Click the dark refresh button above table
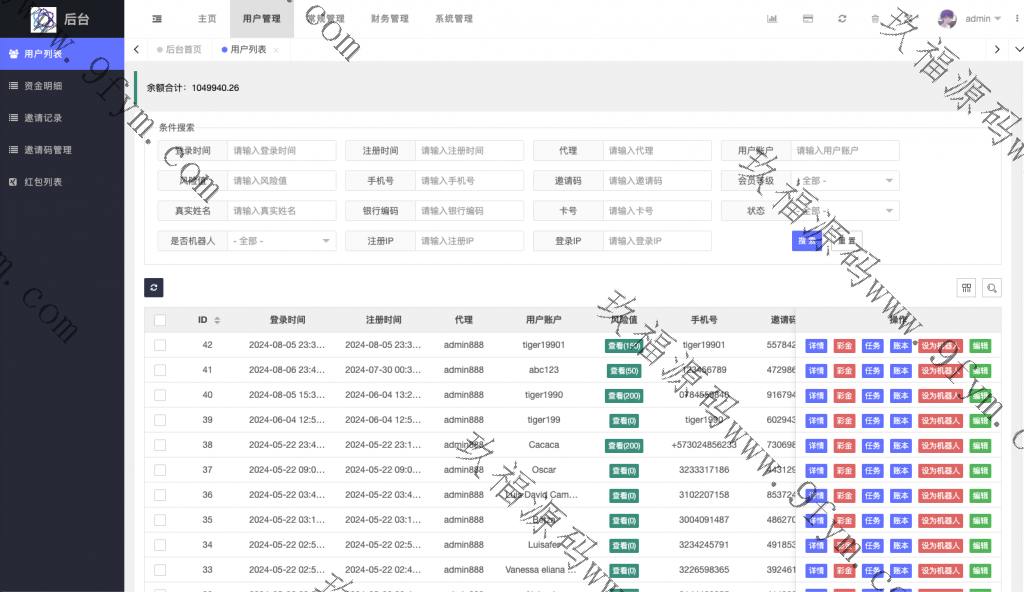Image resolution: width=1024 pixels, height=592 pixels. click(x=154, y=288)
